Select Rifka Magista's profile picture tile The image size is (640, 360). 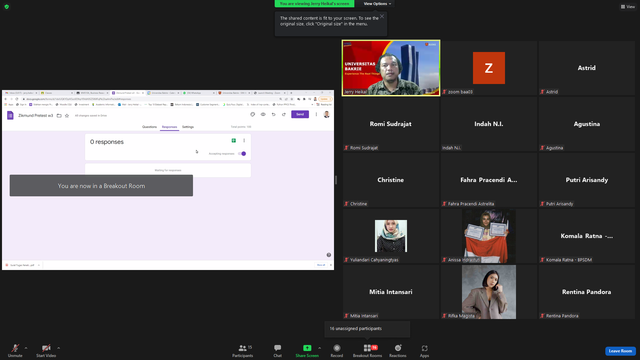tap(489, 292)
